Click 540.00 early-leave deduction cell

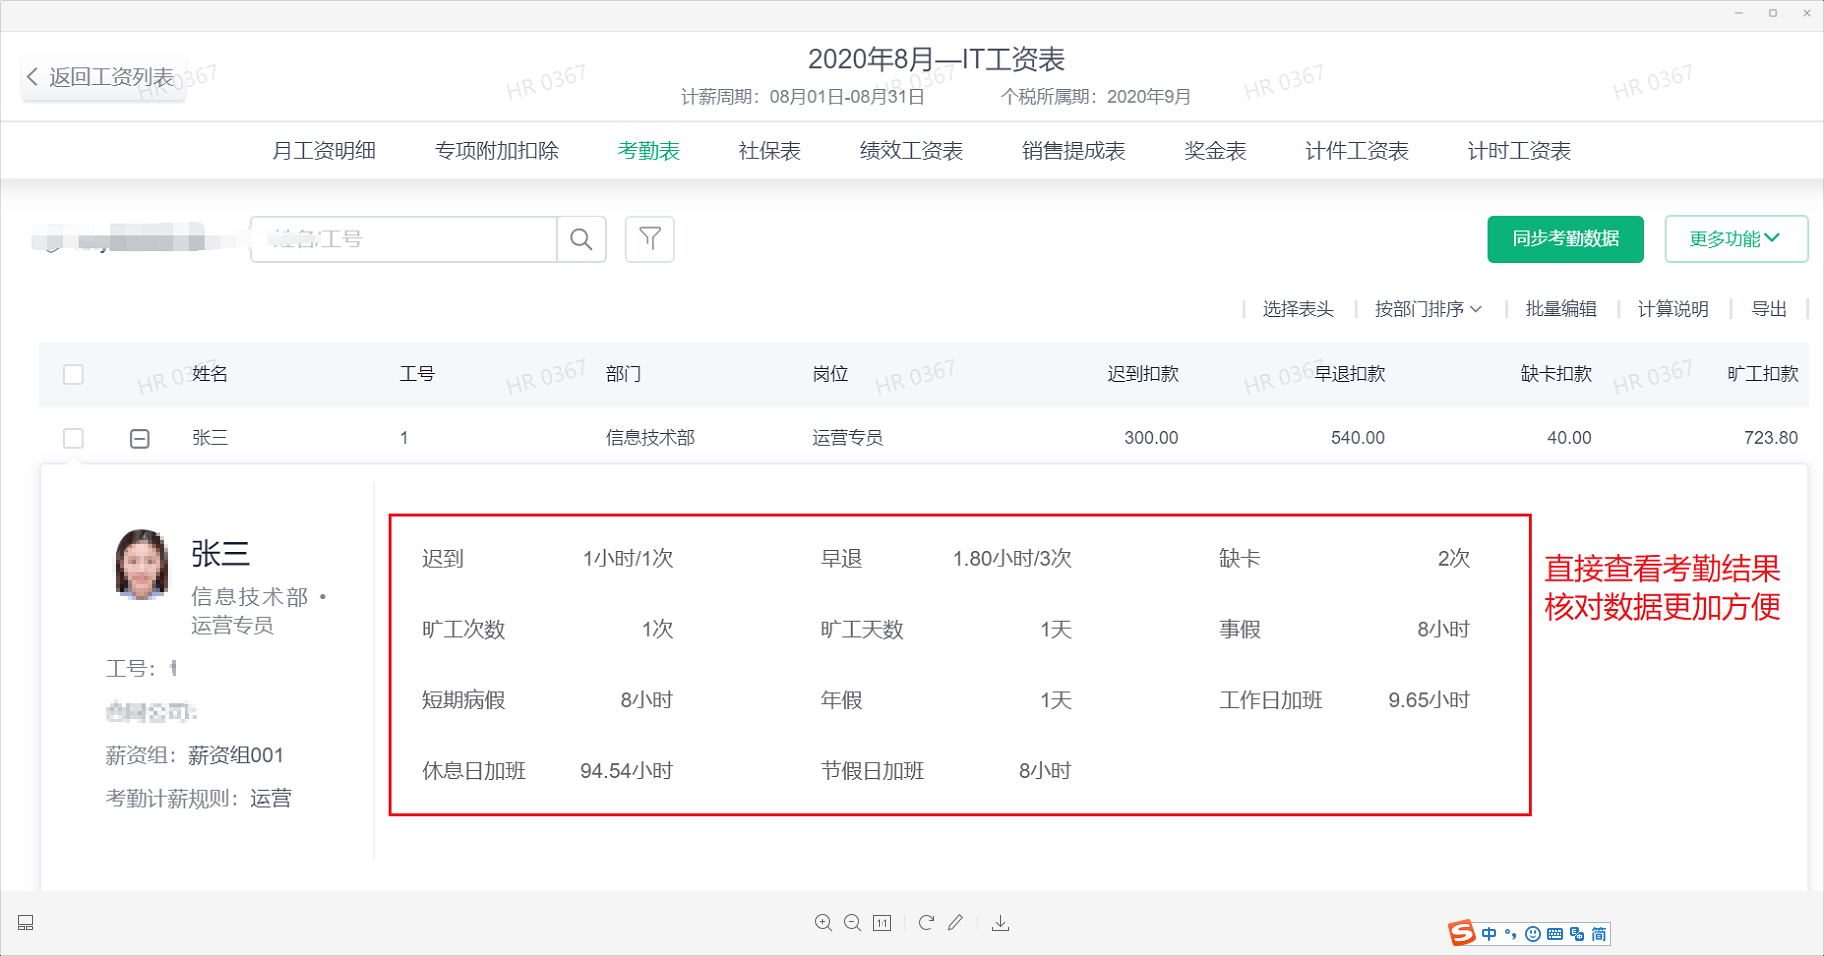[x=1358, y=438]
